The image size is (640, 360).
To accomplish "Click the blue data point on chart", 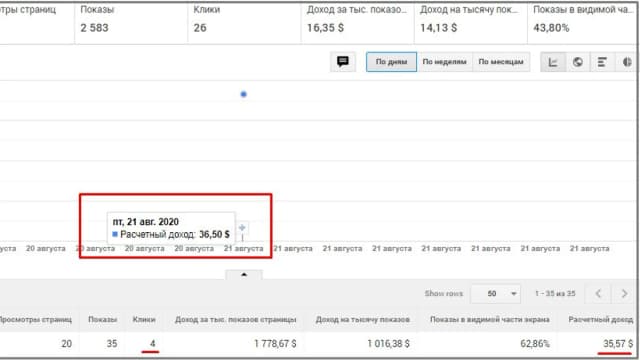I will [244, 94].
